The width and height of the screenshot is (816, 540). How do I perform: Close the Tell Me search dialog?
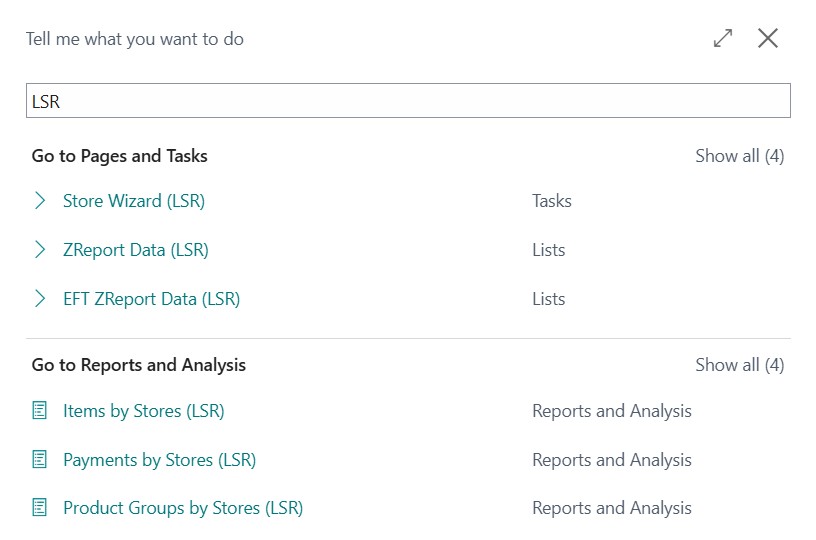point(767,39)
